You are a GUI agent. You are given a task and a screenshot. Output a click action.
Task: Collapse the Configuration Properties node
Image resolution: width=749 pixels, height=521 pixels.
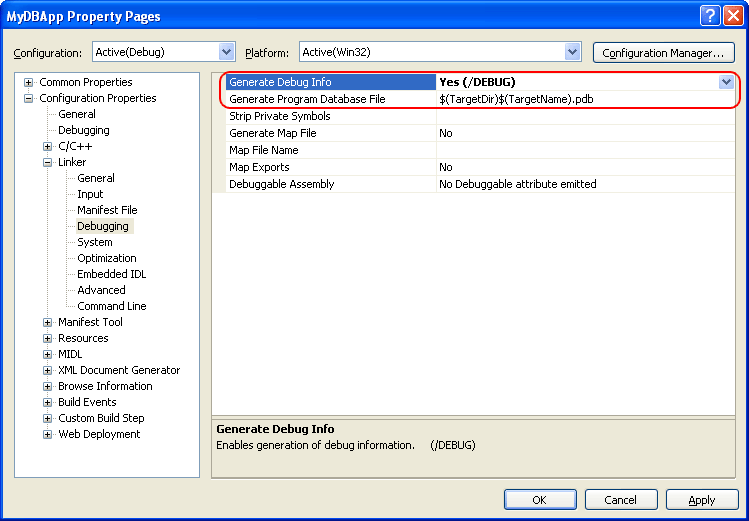[29, 98]
